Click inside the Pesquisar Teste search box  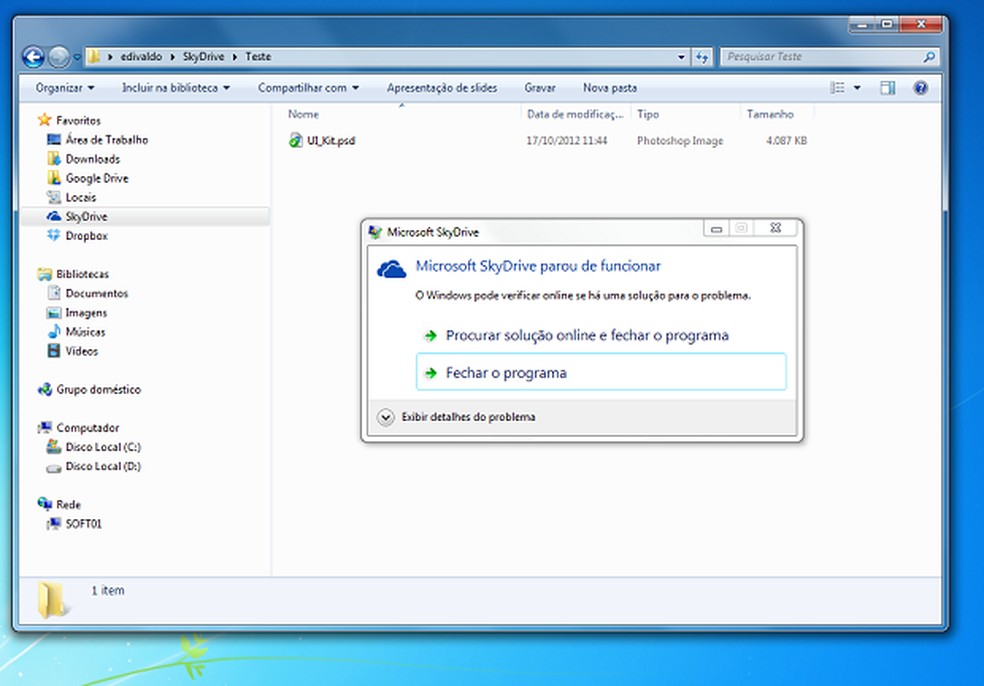[820, 57]
